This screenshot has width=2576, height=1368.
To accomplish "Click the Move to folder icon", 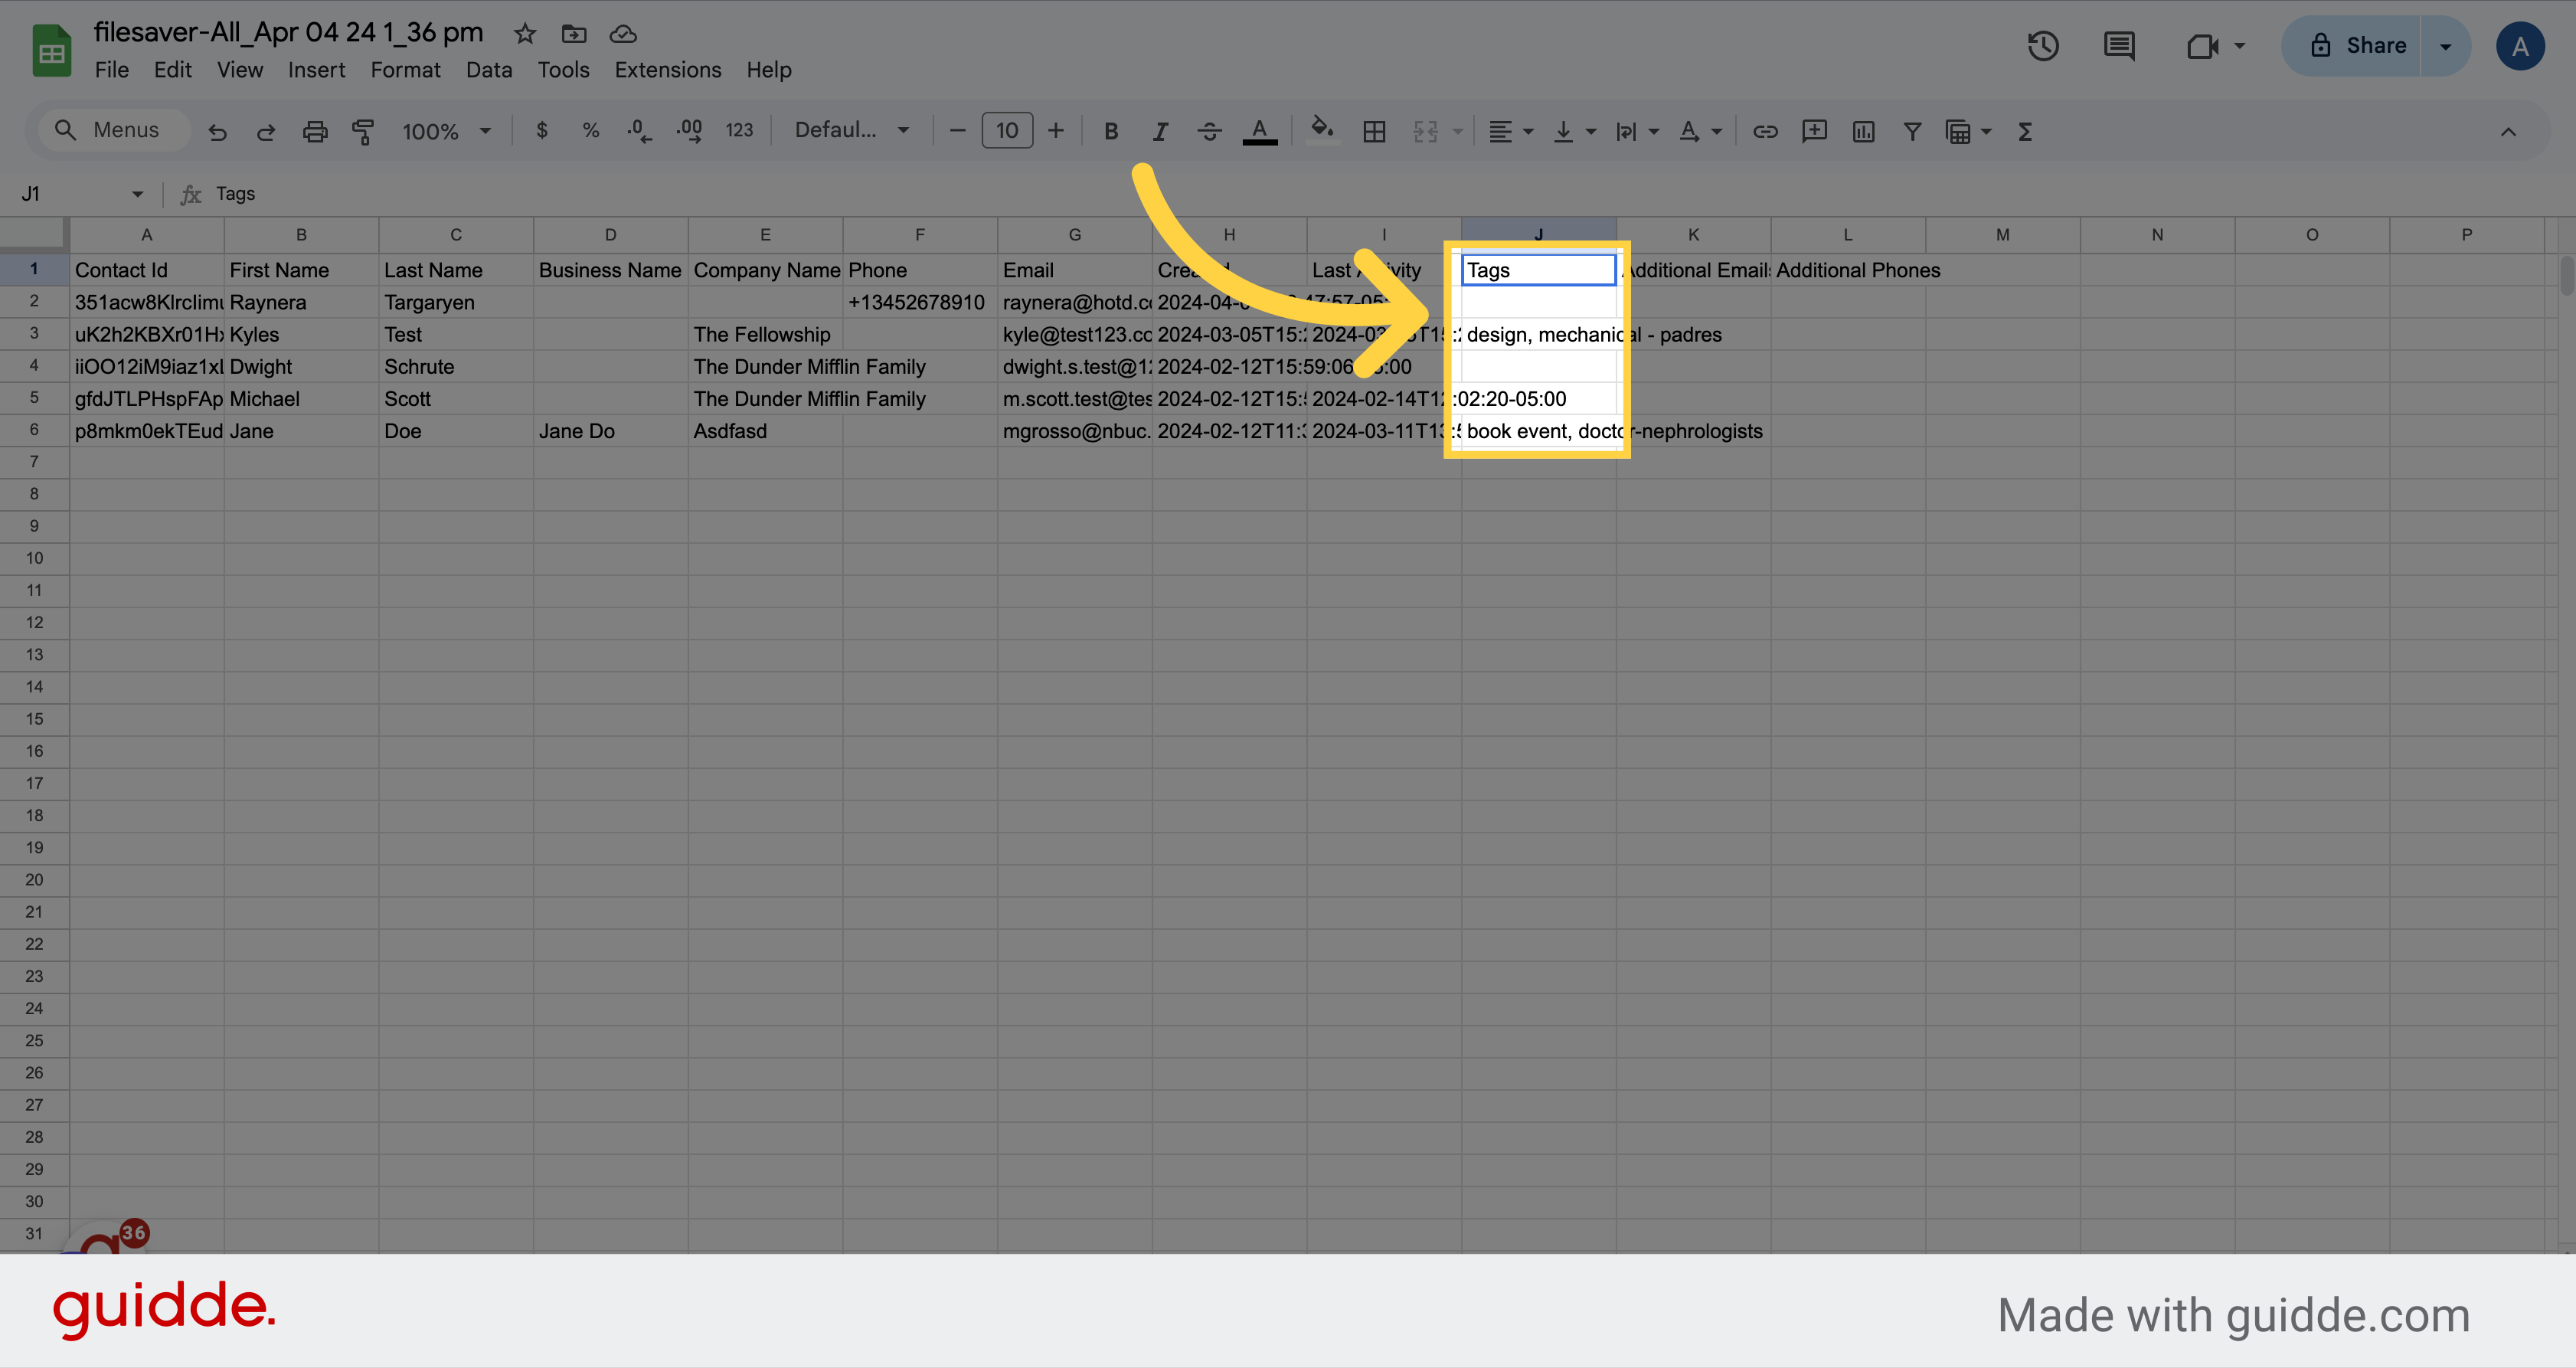I will click(574, 34).
